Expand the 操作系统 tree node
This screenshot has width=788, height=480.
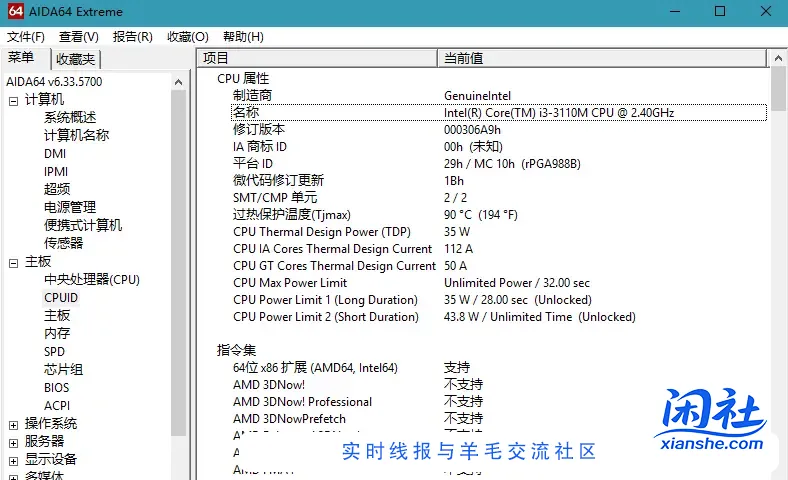click(x=13, y=424)
